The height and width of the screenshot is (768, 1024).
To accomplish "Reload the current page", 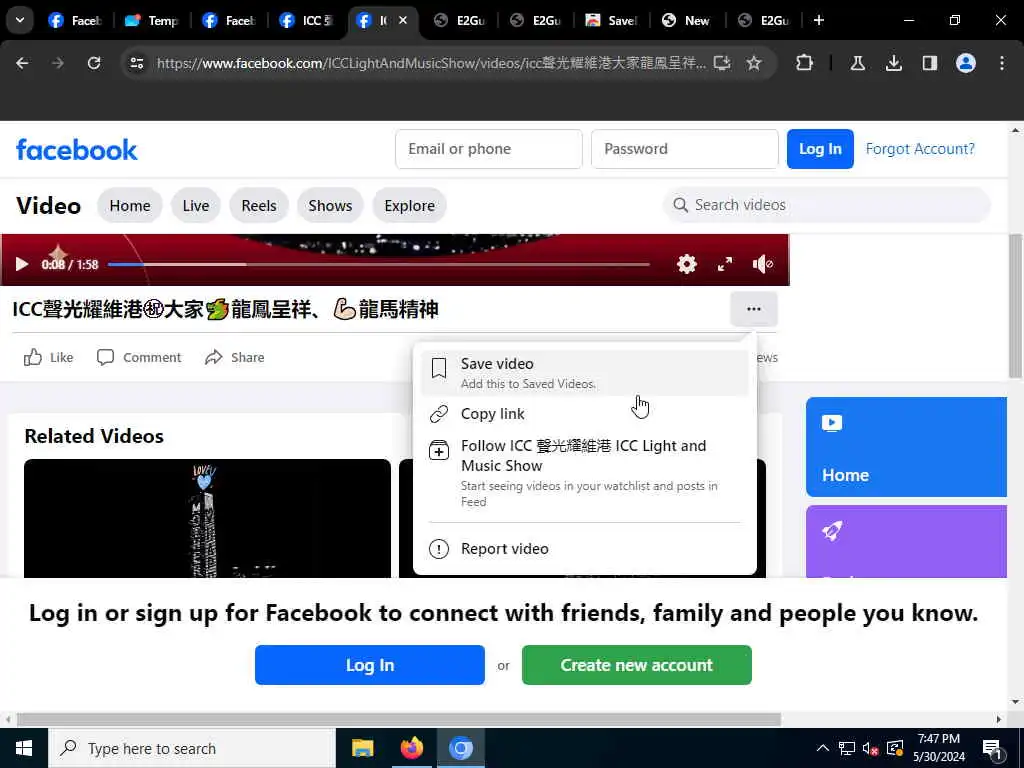I will click(x=94, y=63).
